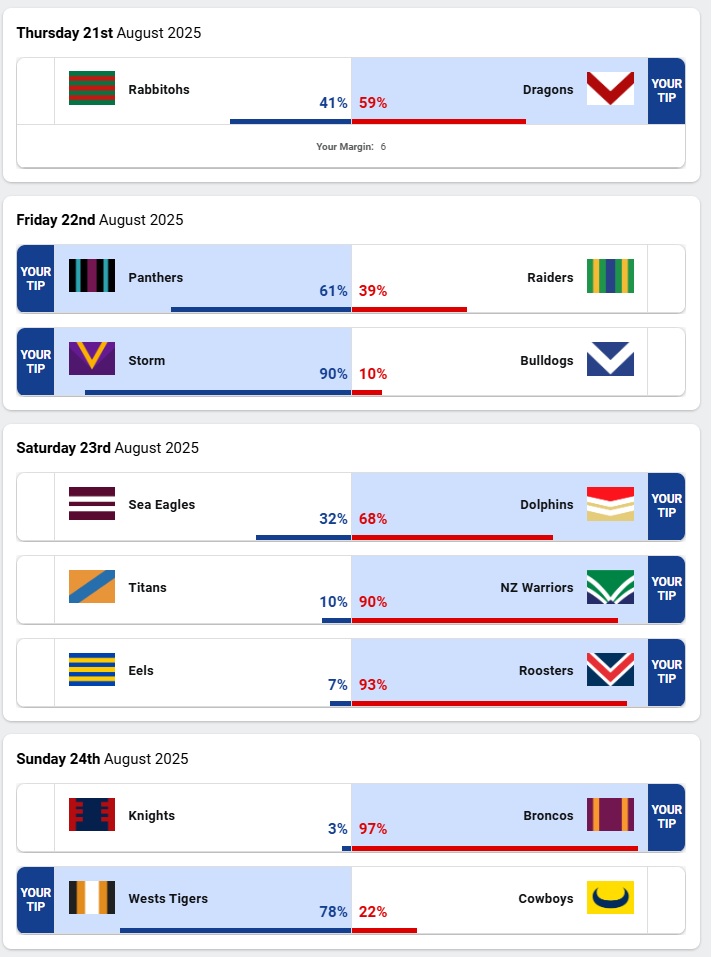Click the Wests Tigers striped logo
The image size is (720, 957).
(x=91, y=898)
